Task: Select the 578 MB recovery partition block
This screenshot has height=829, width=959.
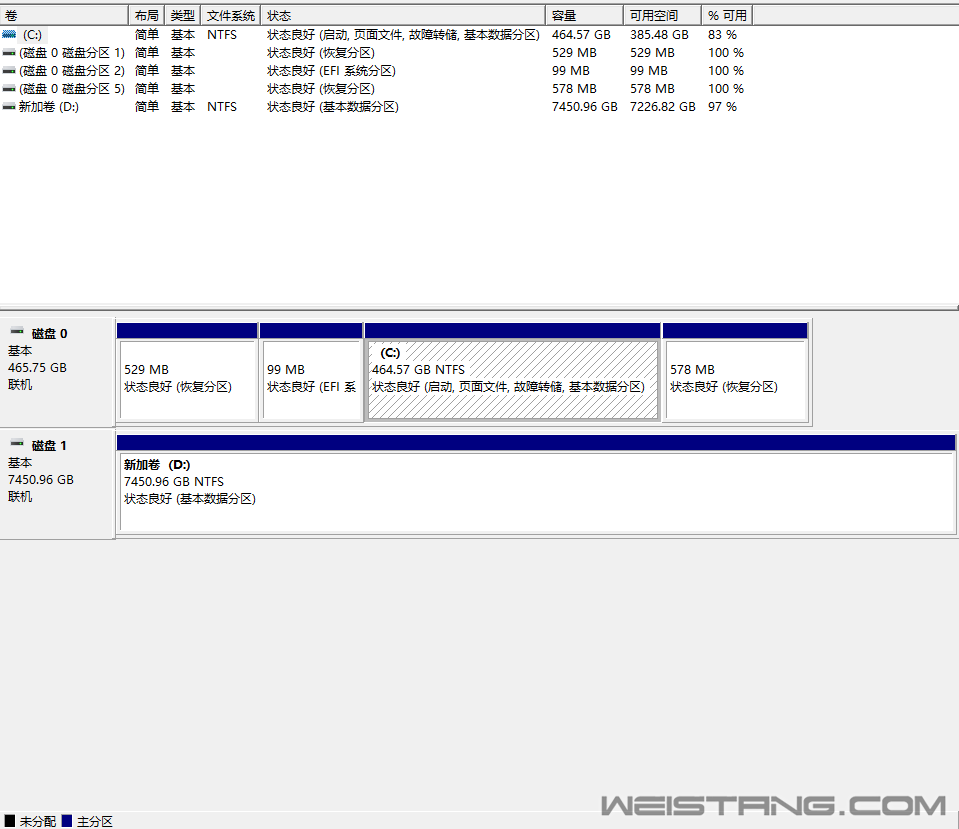Action: tap(735, 379)
